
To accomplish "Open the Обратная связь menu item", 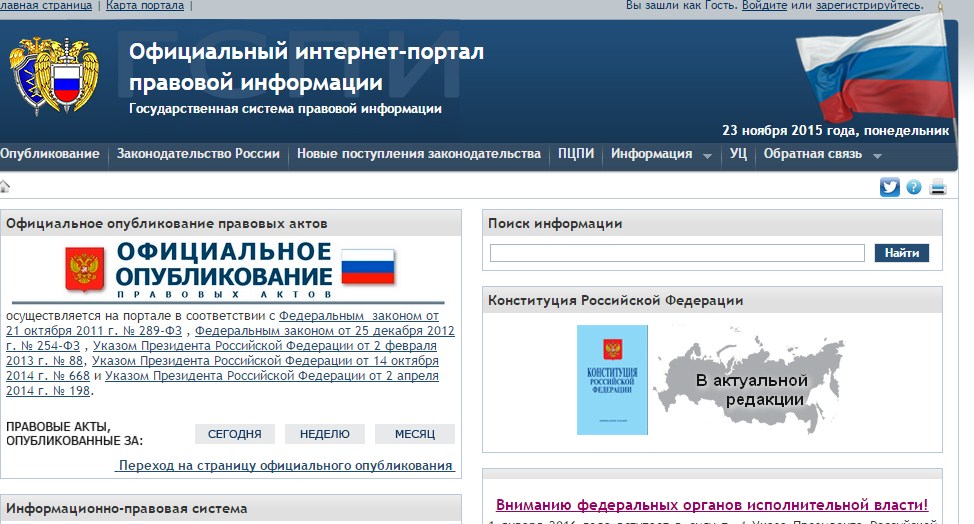I will [x=812, y=154].
